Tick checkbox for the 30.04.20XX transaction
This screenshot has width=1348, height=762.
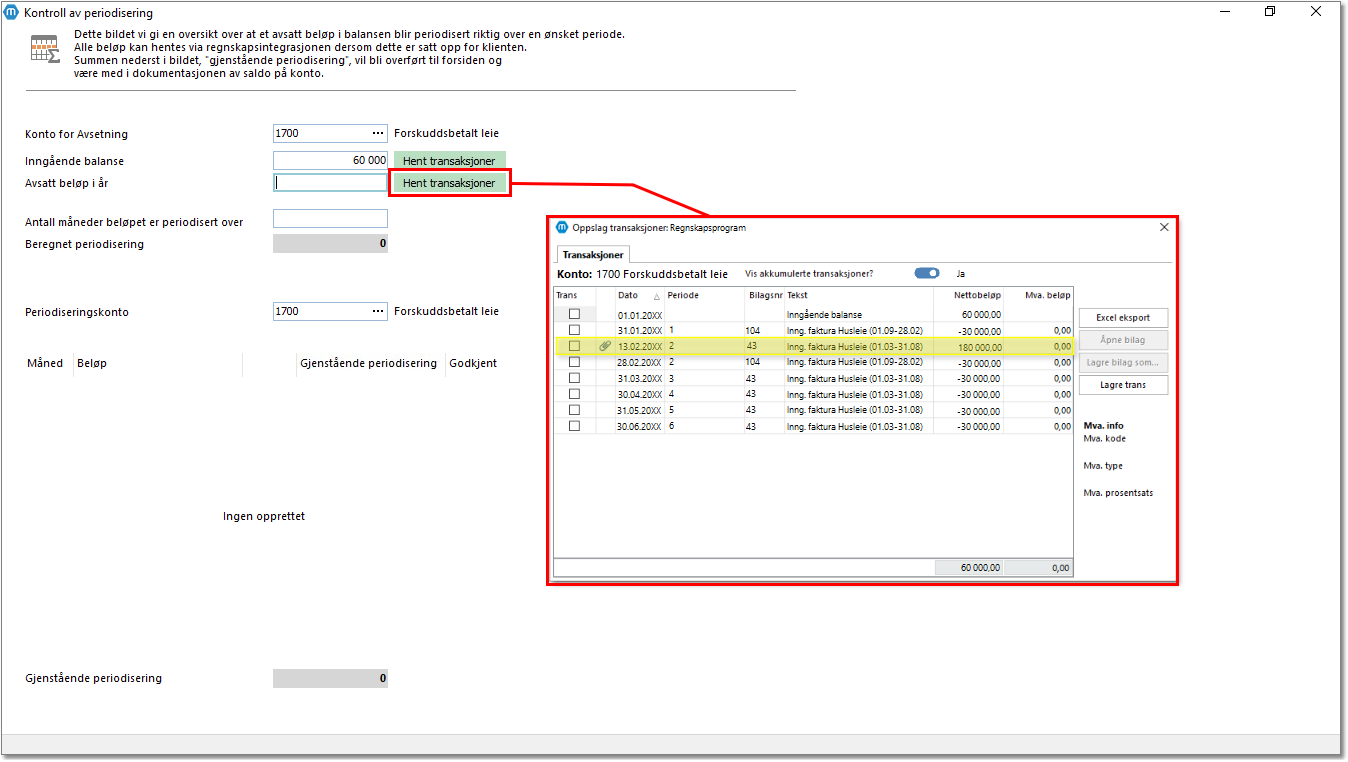[x=574, y=394]
